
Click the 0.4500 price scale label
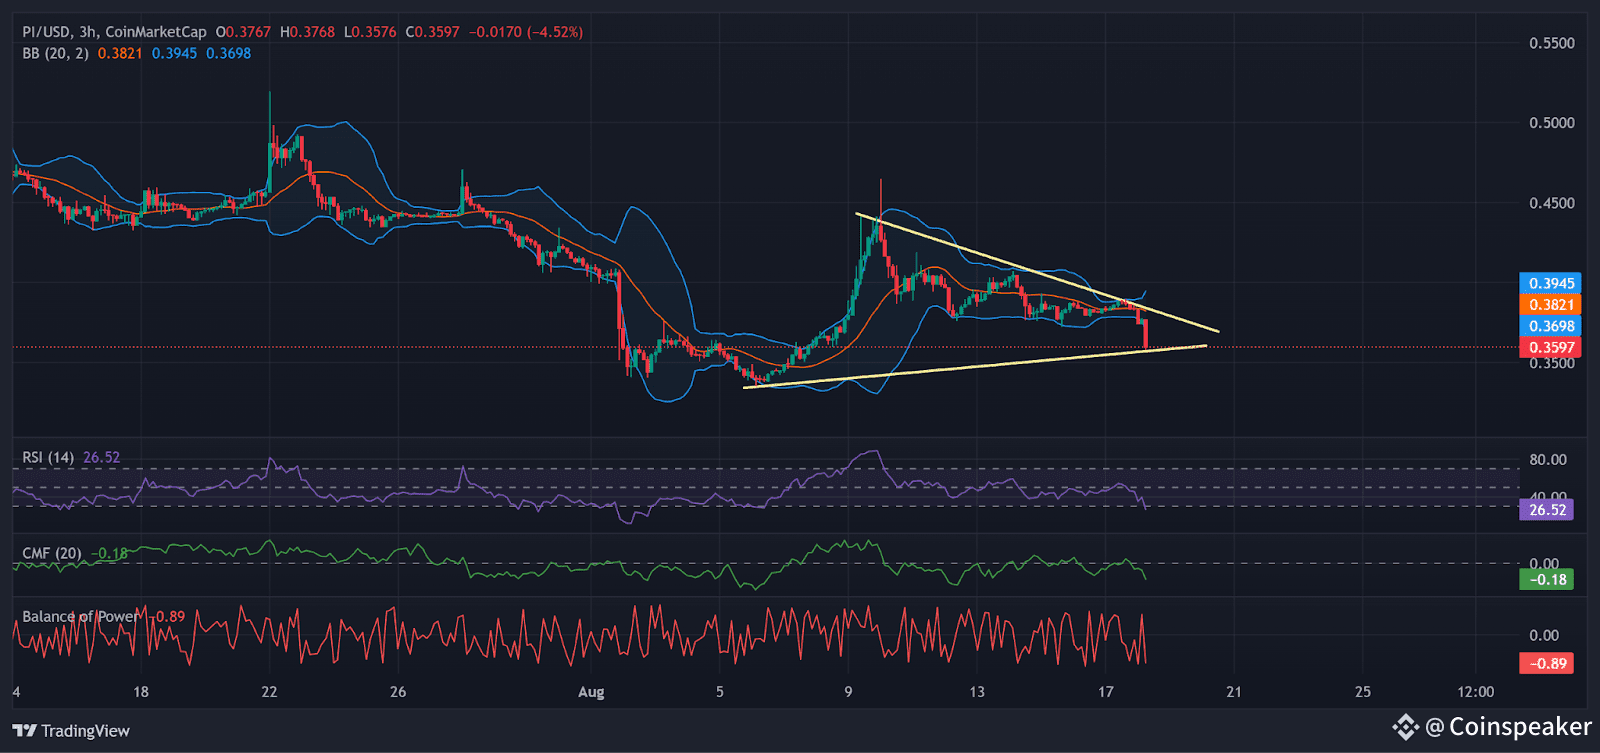coord(1552,203)
